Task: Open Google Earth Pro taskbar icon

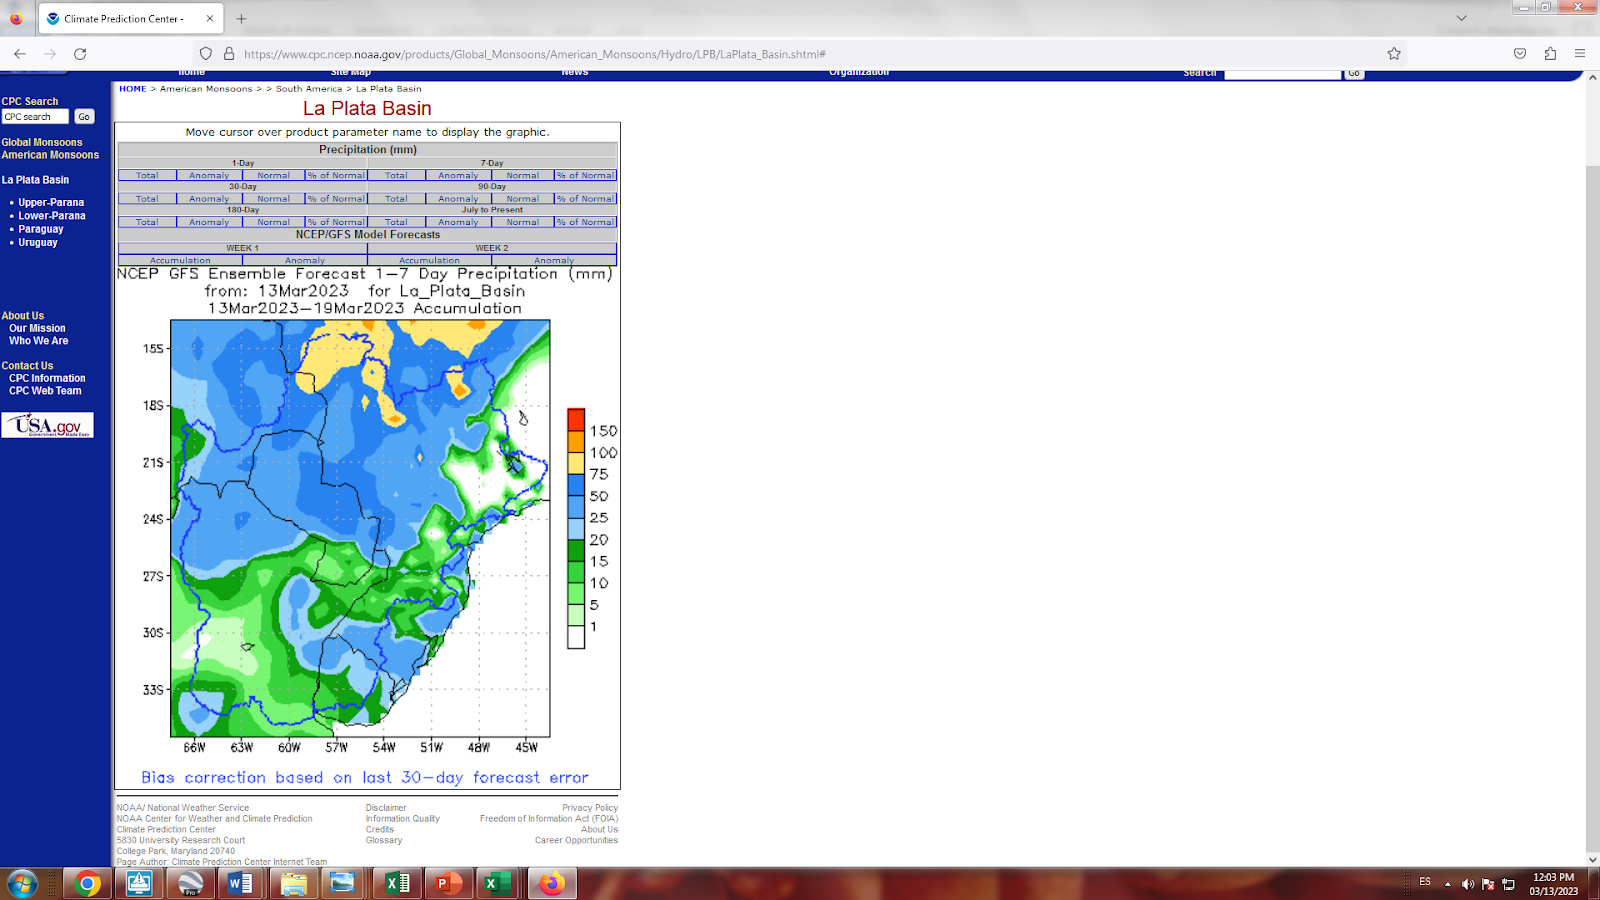Action: (190, 884)
